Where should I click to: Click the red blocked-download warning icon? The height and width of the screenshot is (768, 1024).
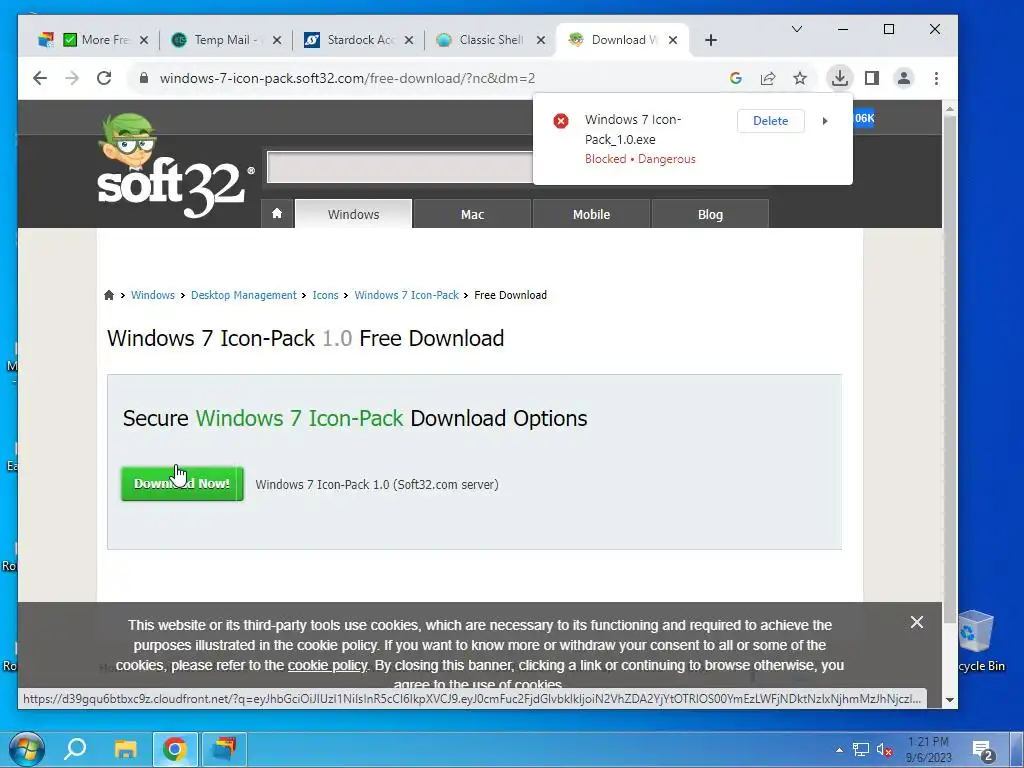(561, 121)
